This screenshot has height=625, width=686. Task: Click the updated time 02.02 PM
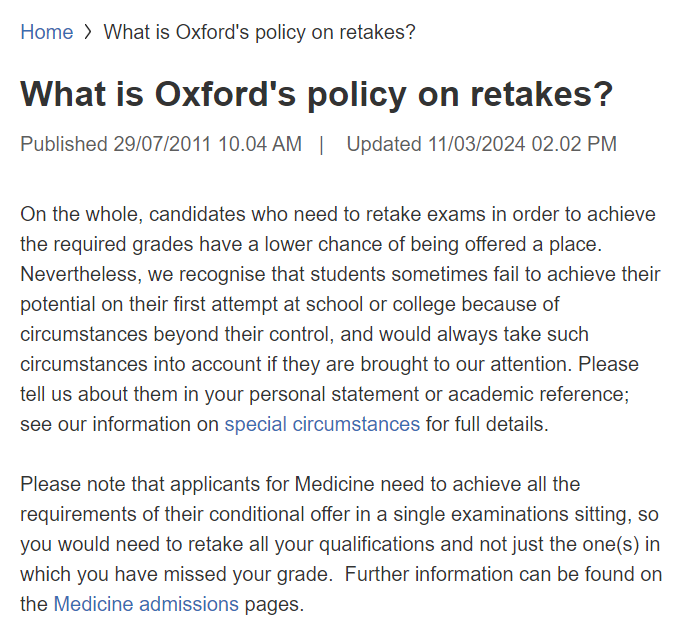click(x=574, y=144)
